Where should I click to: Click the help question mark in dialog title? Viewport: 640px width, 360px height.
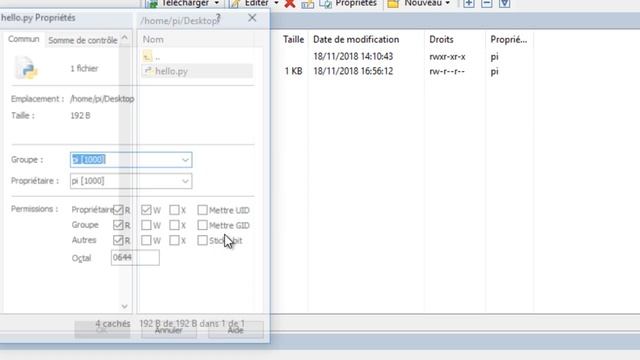click(x=218, y=18)
